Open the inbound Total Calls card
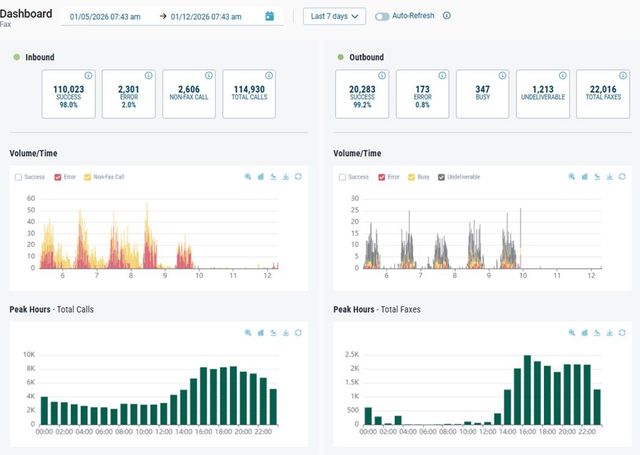The image size is (640, 455). click(249, 94)
